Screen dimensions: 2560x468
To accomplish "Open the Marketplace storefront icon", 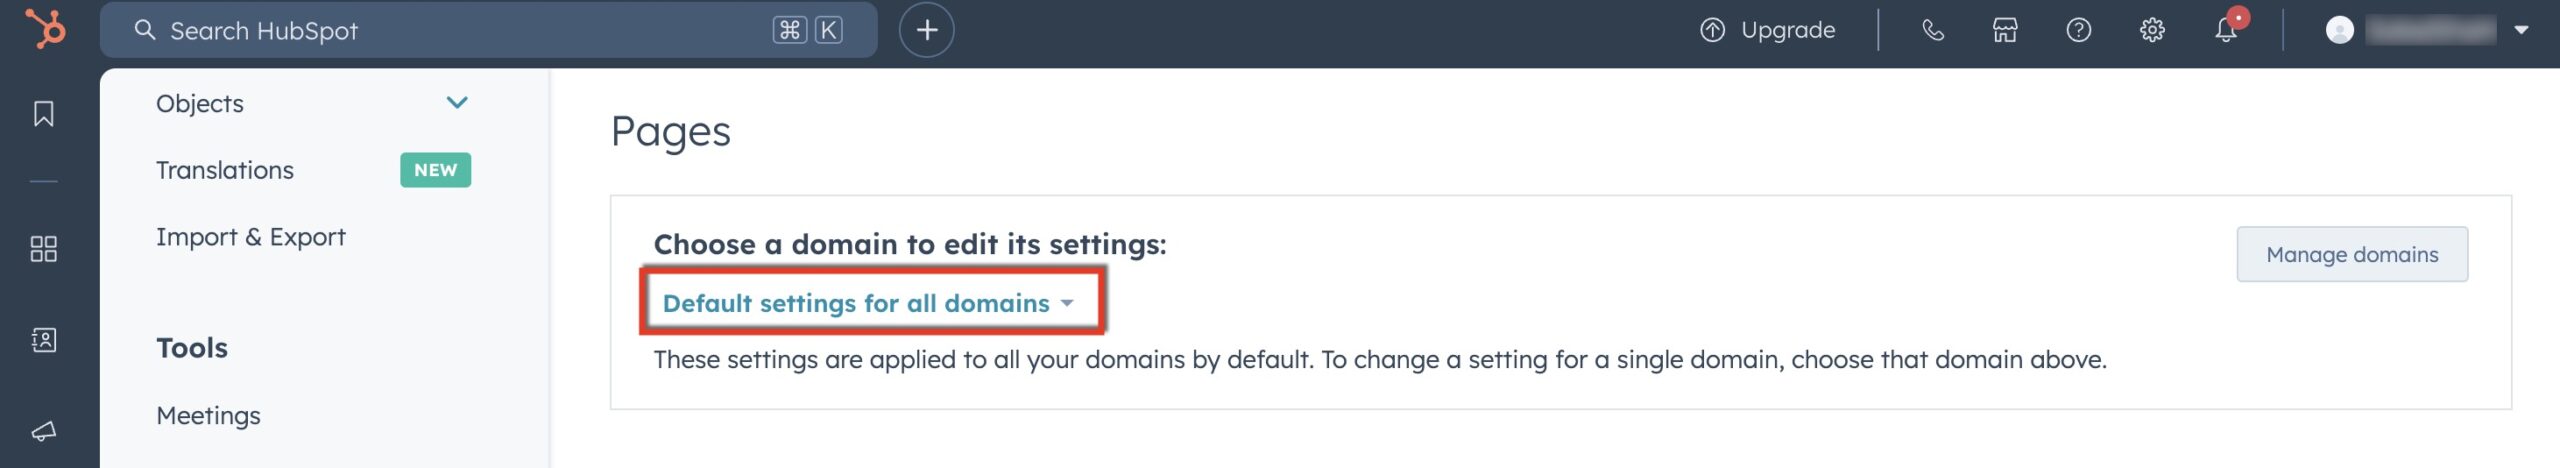I will 2005,30.
